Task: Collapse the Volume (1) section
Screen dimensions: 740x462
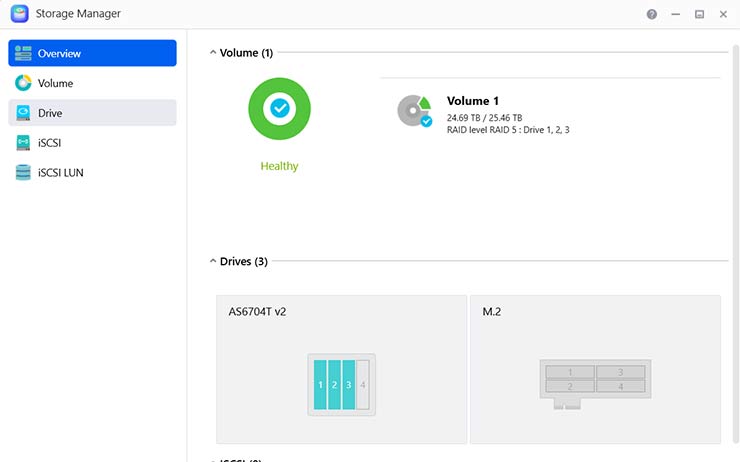Action: 212,52
